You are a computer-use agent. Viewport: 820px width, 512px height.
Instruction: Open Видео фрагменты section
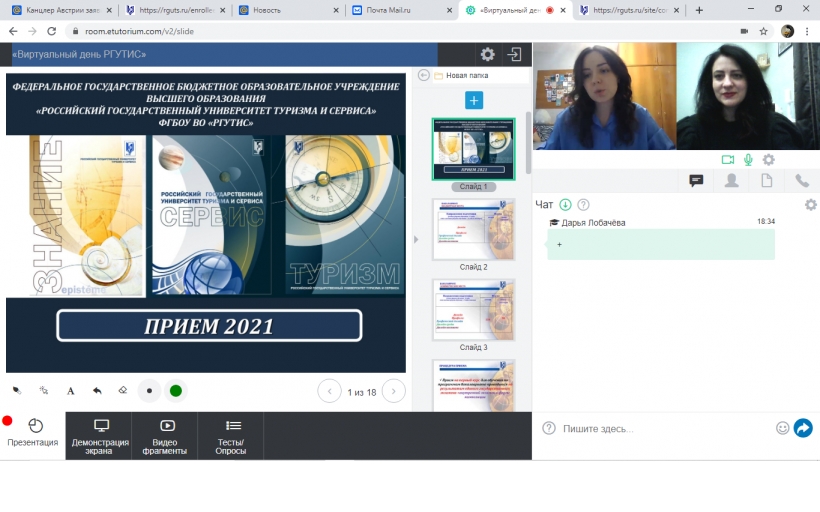coord(165,436)
